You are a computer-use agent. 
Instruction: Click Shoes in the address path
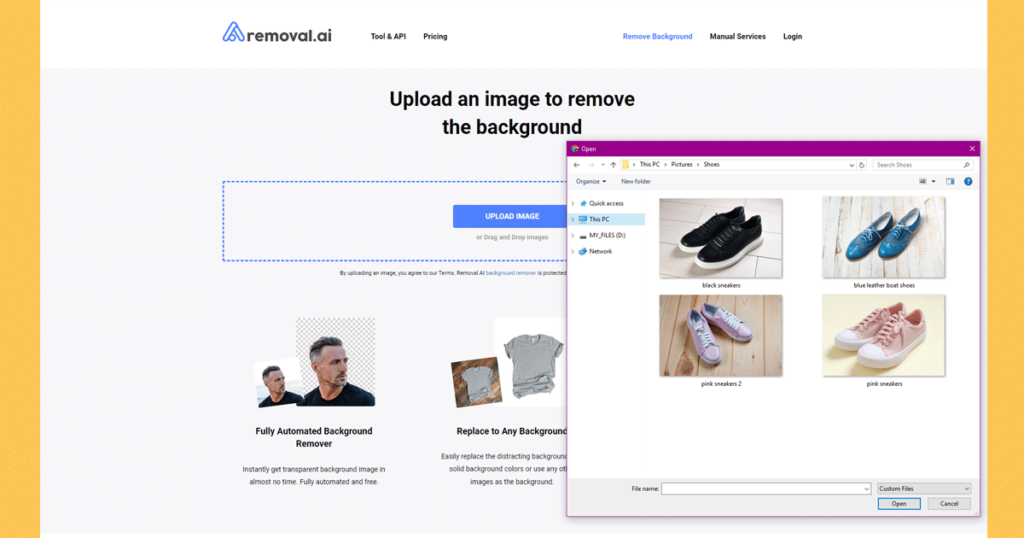pyautogui.click(x=711, y=165)
